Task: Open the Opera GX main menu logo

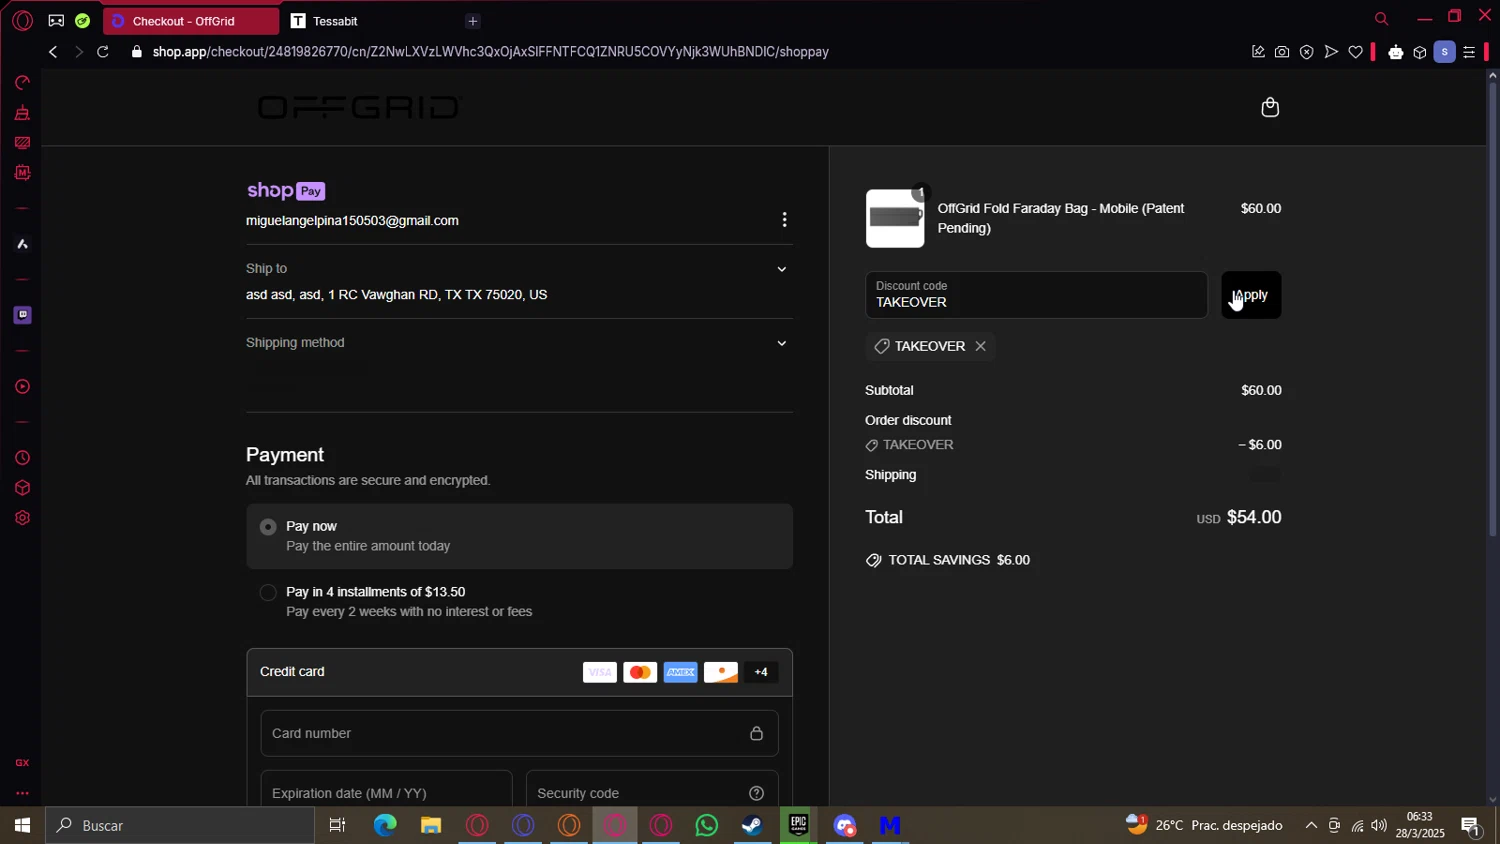Action: (x=22, y=20)
